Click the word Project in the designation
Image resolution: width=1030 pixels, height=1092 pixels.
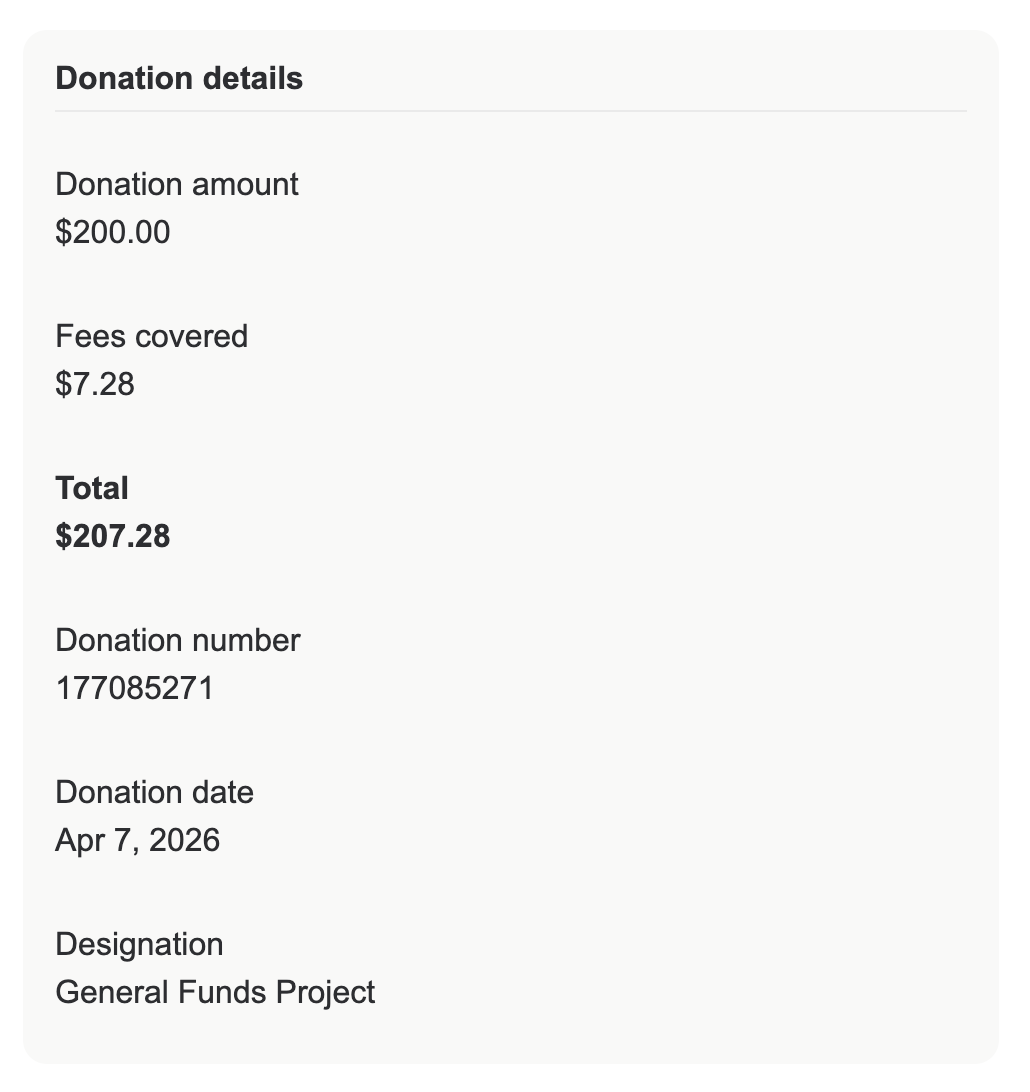(325, 992)
